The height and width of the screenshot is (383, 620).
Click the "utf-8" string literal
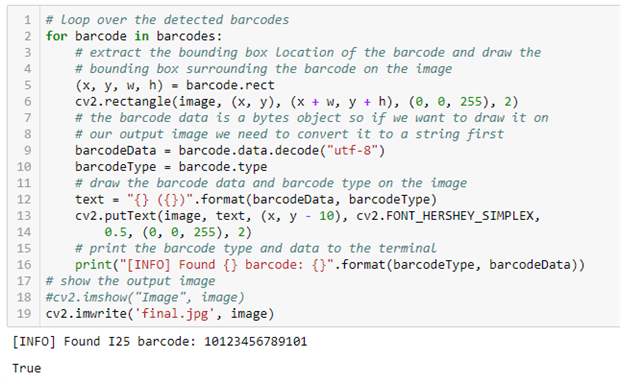[353, 150]
